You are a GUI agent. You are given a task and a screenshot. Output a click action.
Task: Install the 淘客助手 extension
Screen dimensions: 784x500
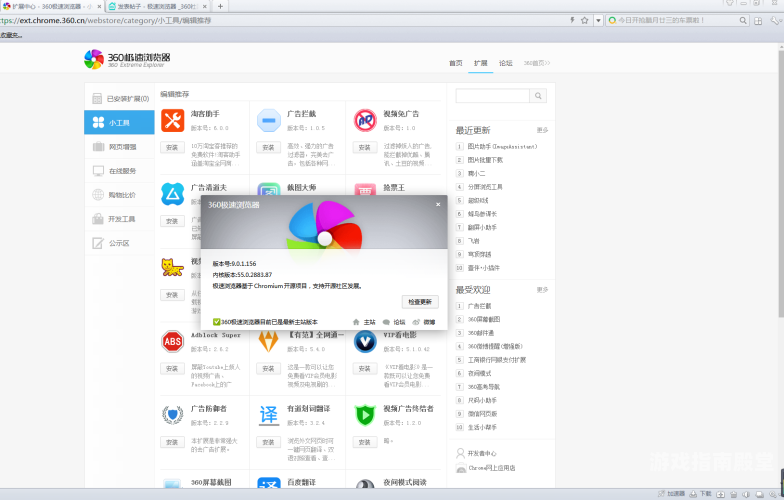click(172, 148)
